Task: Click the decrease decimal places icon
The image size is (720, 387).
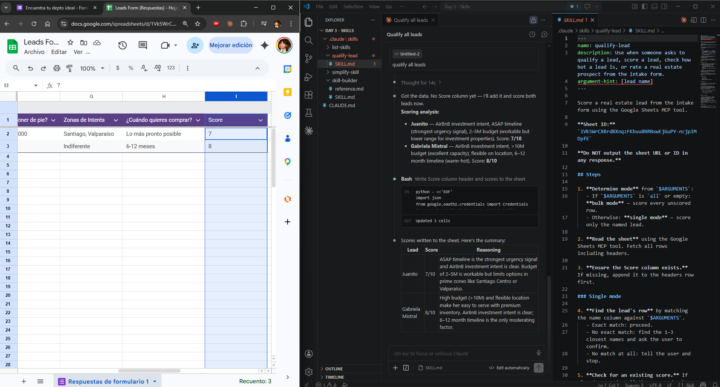Action: pyautogui.click(x=144, y=68)
